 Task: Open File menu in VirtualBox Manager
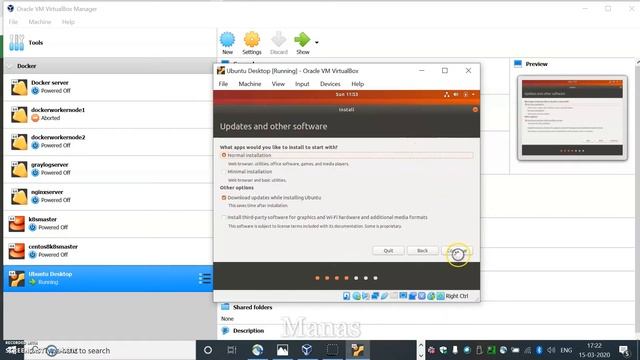point(13,22)
